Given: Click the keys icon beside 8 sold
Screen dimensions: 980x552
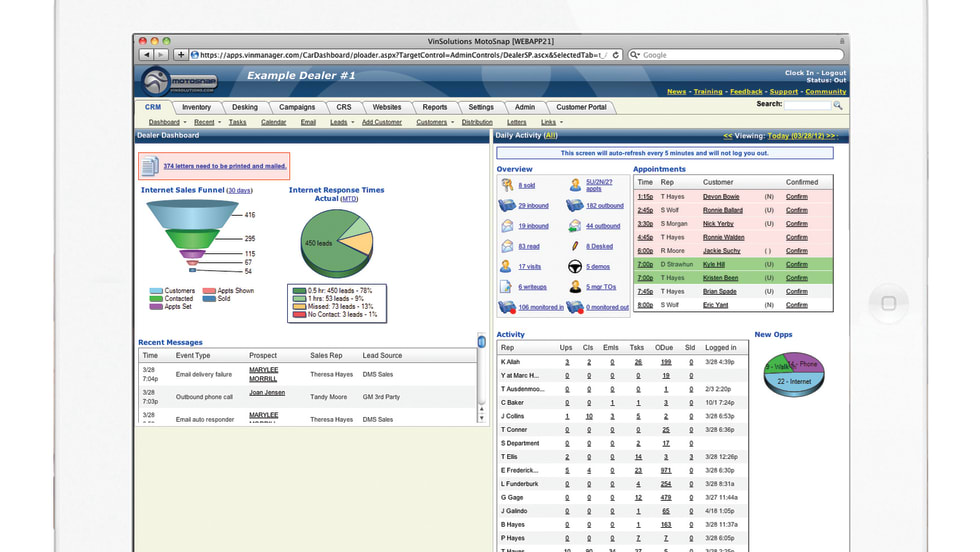Looking at the screenshot, I should click(x=506, y=185).
